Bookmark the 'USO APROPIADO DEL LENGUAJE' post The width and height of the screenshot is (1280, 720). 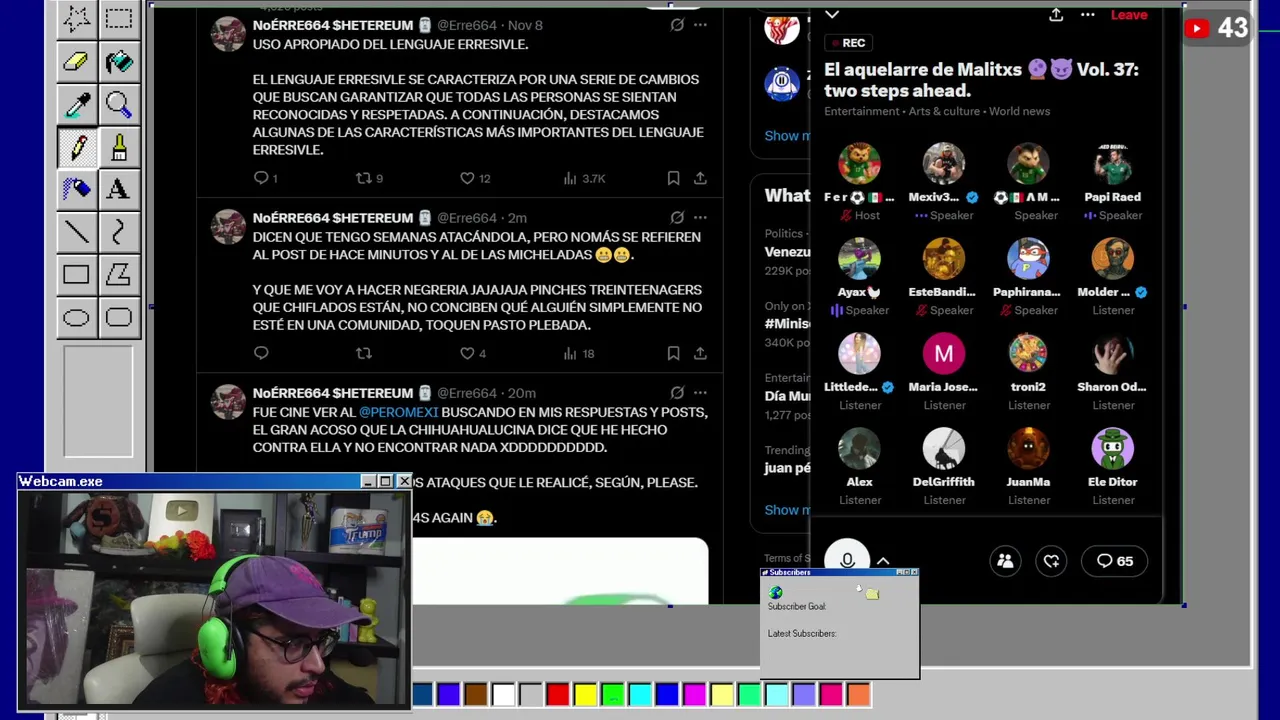click(x=673, y=178)
